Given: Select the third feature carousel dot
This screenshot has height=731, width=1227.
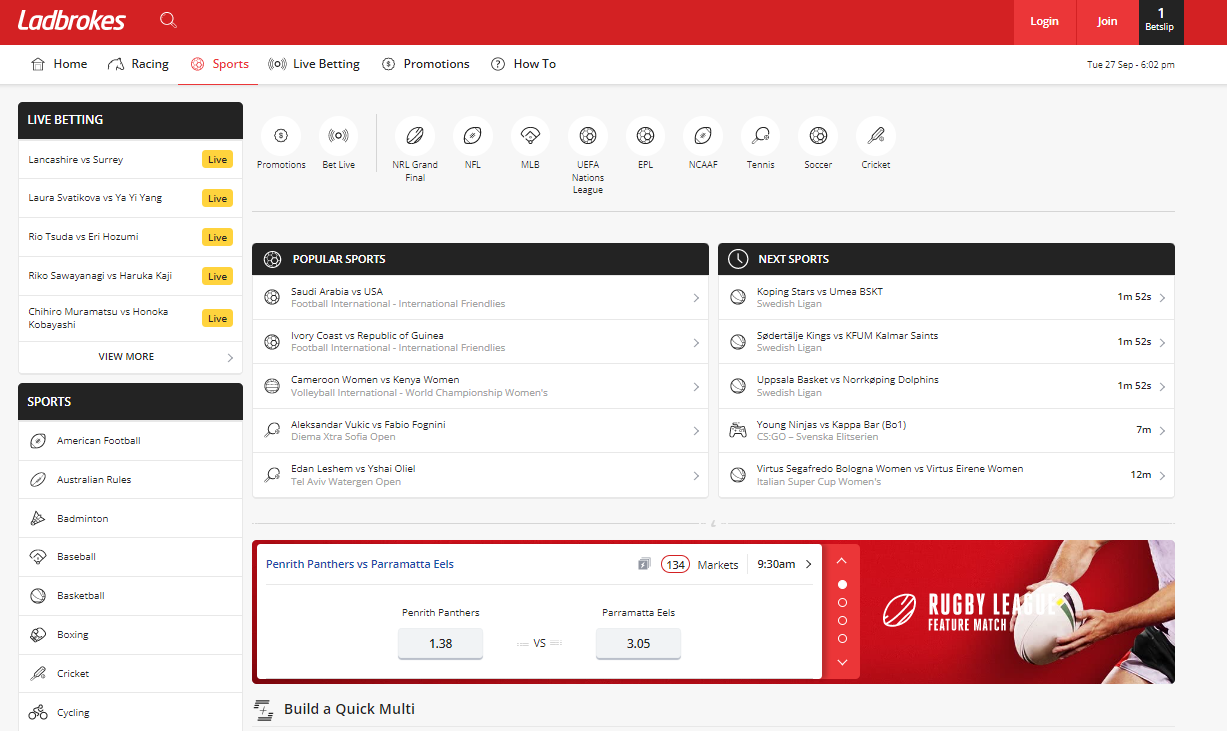Looking at the screenshot, I should point(842,620).
